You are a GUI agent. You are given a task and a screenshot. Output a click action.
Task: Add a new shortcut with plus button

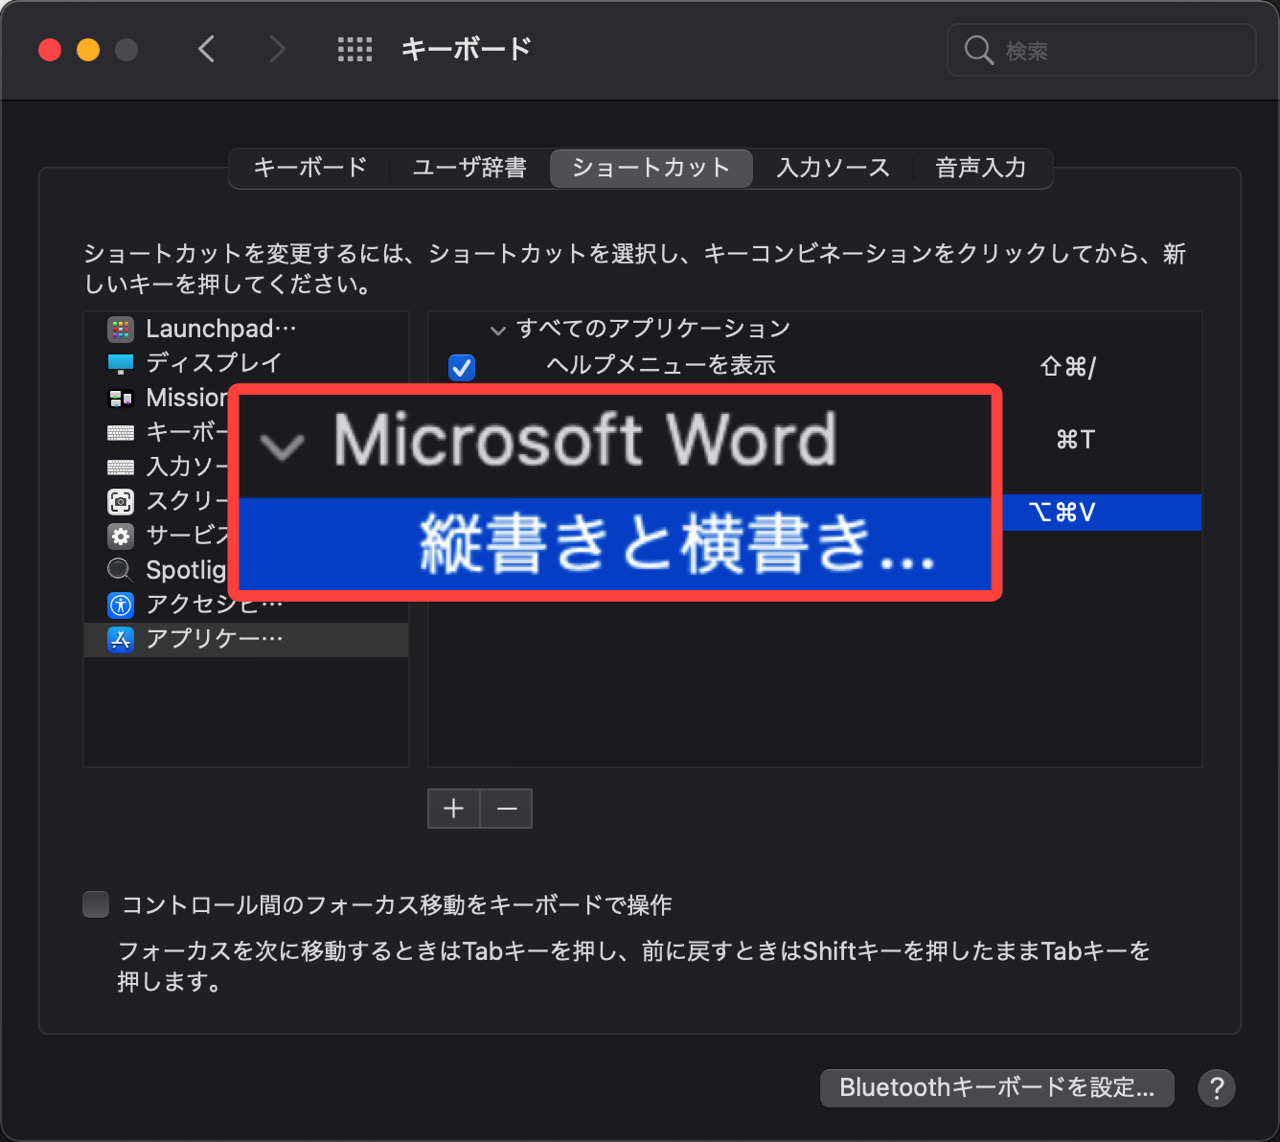pos(454,808)
